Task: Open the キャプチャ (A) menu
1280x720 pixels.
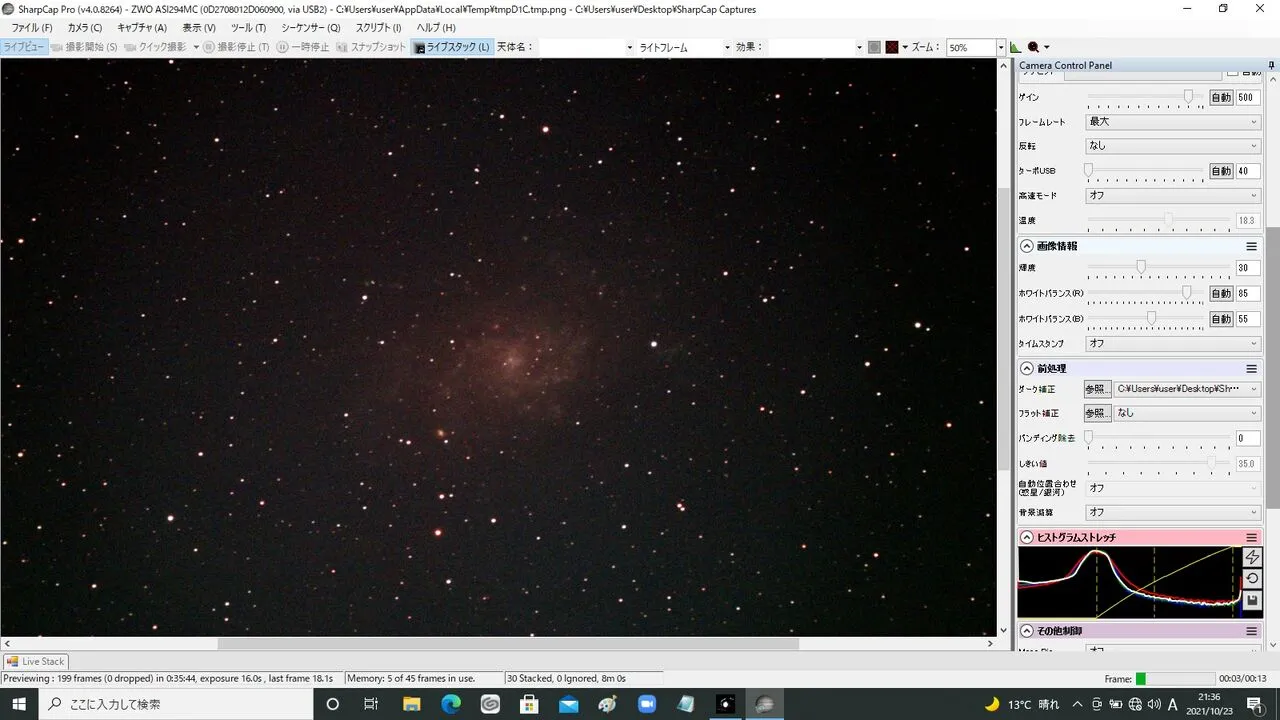Action: [141, 28]
